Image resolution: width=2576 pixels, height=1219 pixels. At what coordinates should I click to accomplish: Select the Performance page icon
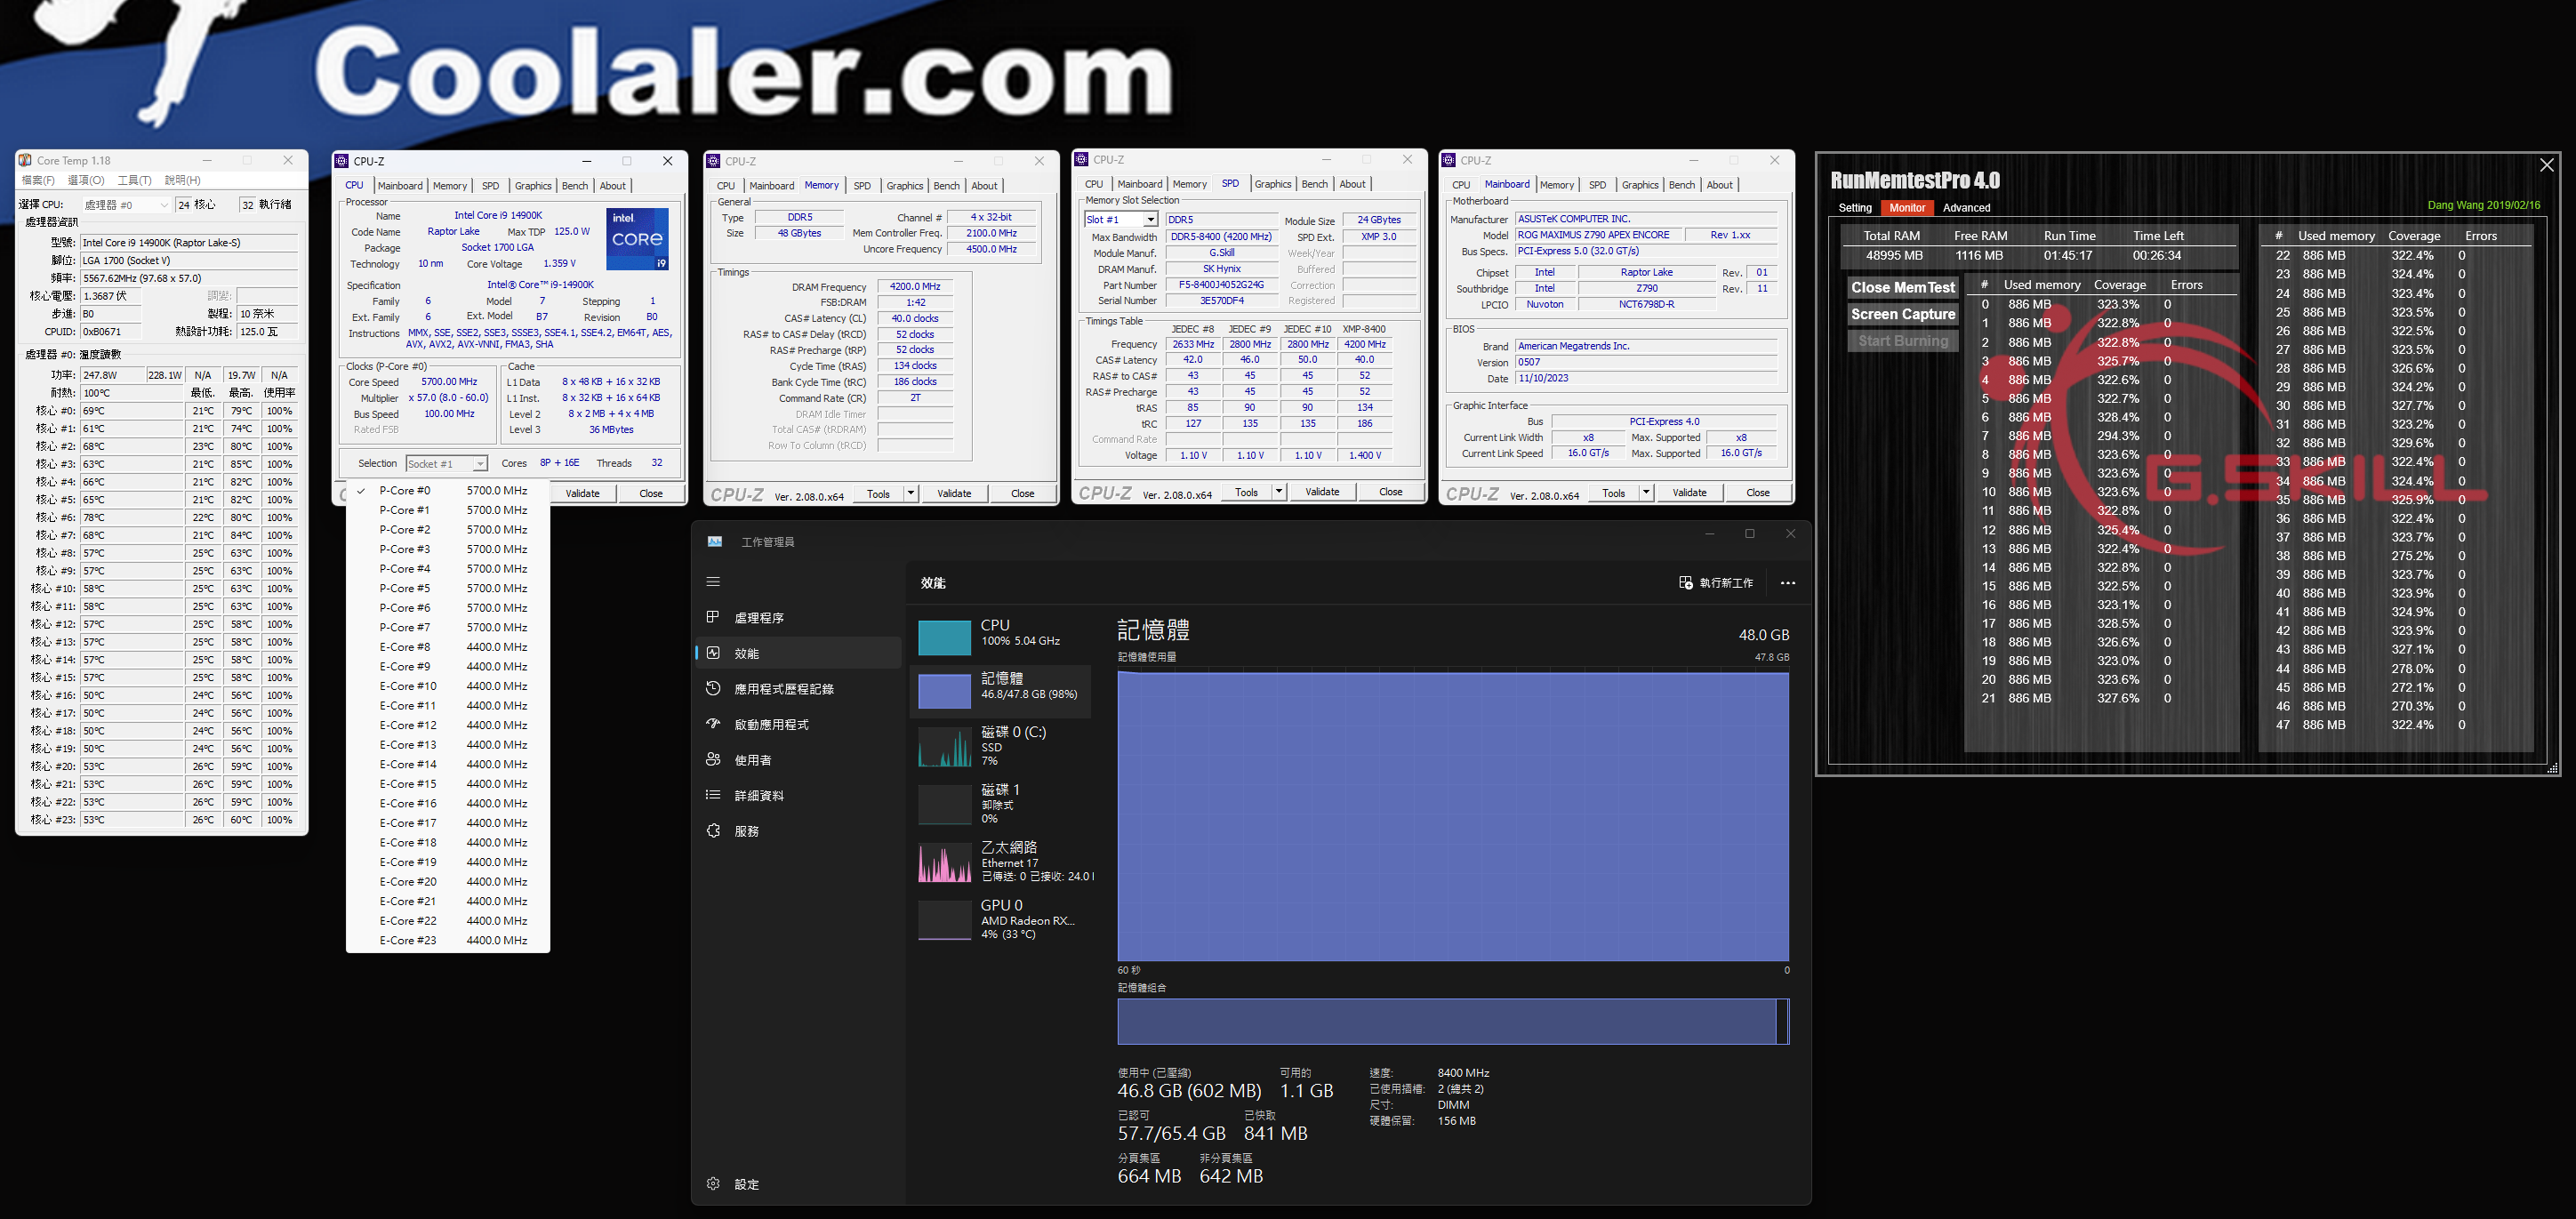(713, 653)
